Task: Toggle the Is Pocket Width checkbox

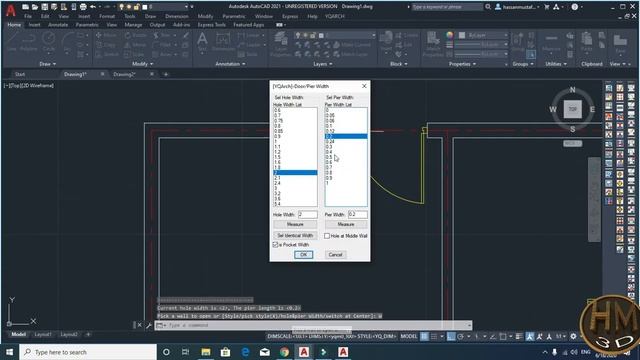Action: coord(276,244)
